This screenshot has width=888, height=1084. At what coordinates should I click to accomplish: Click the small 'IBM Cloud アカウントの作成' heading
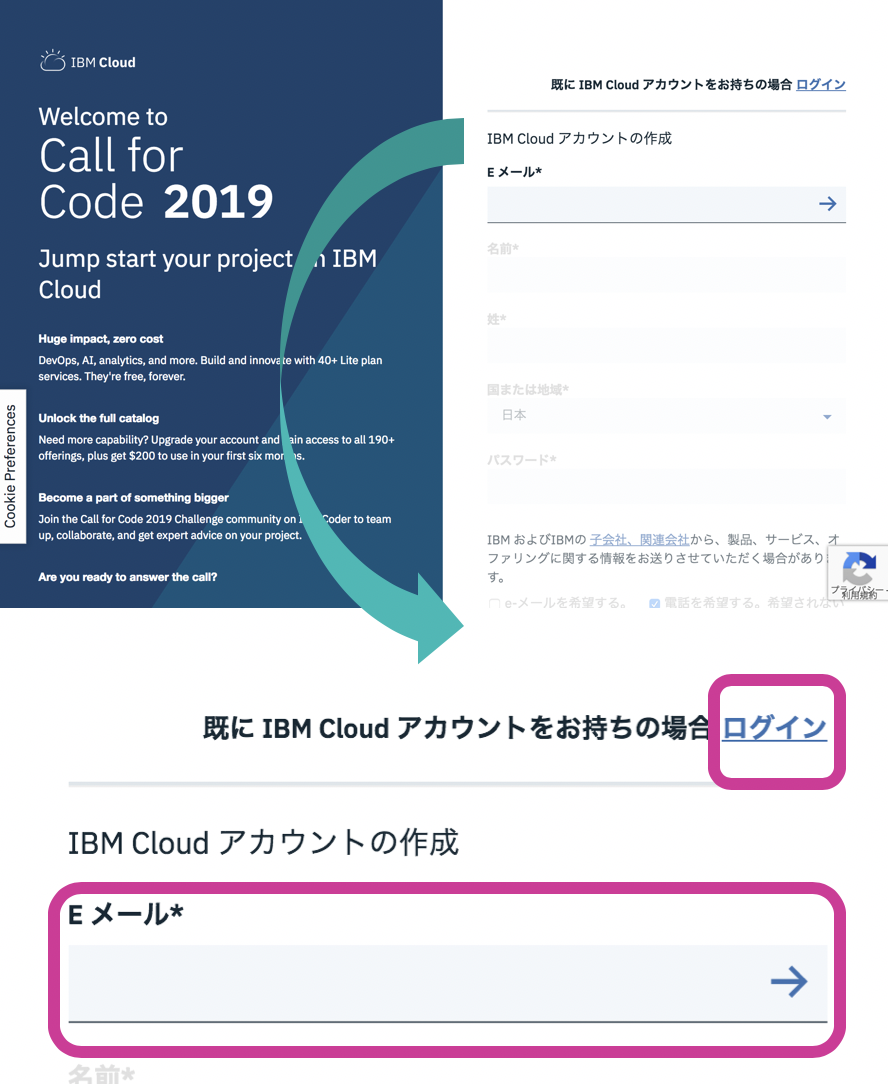coord(580,138)
